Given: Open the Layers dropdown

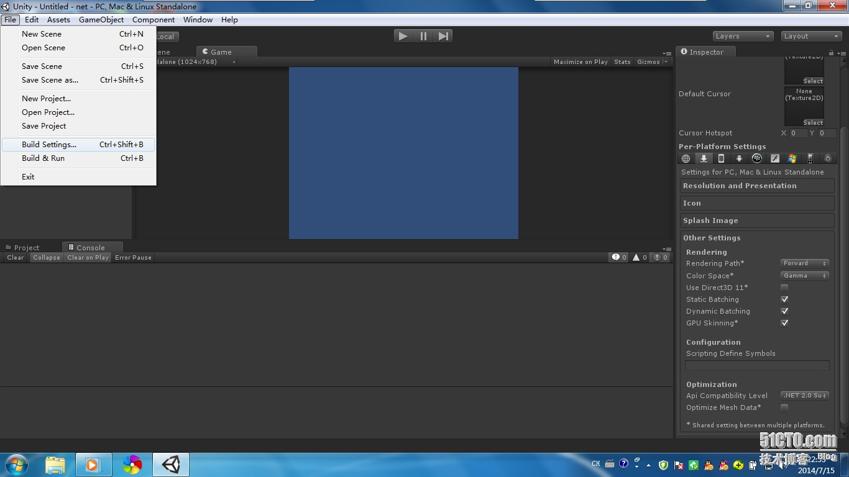Looking at the screenshot, I should 742,36.
